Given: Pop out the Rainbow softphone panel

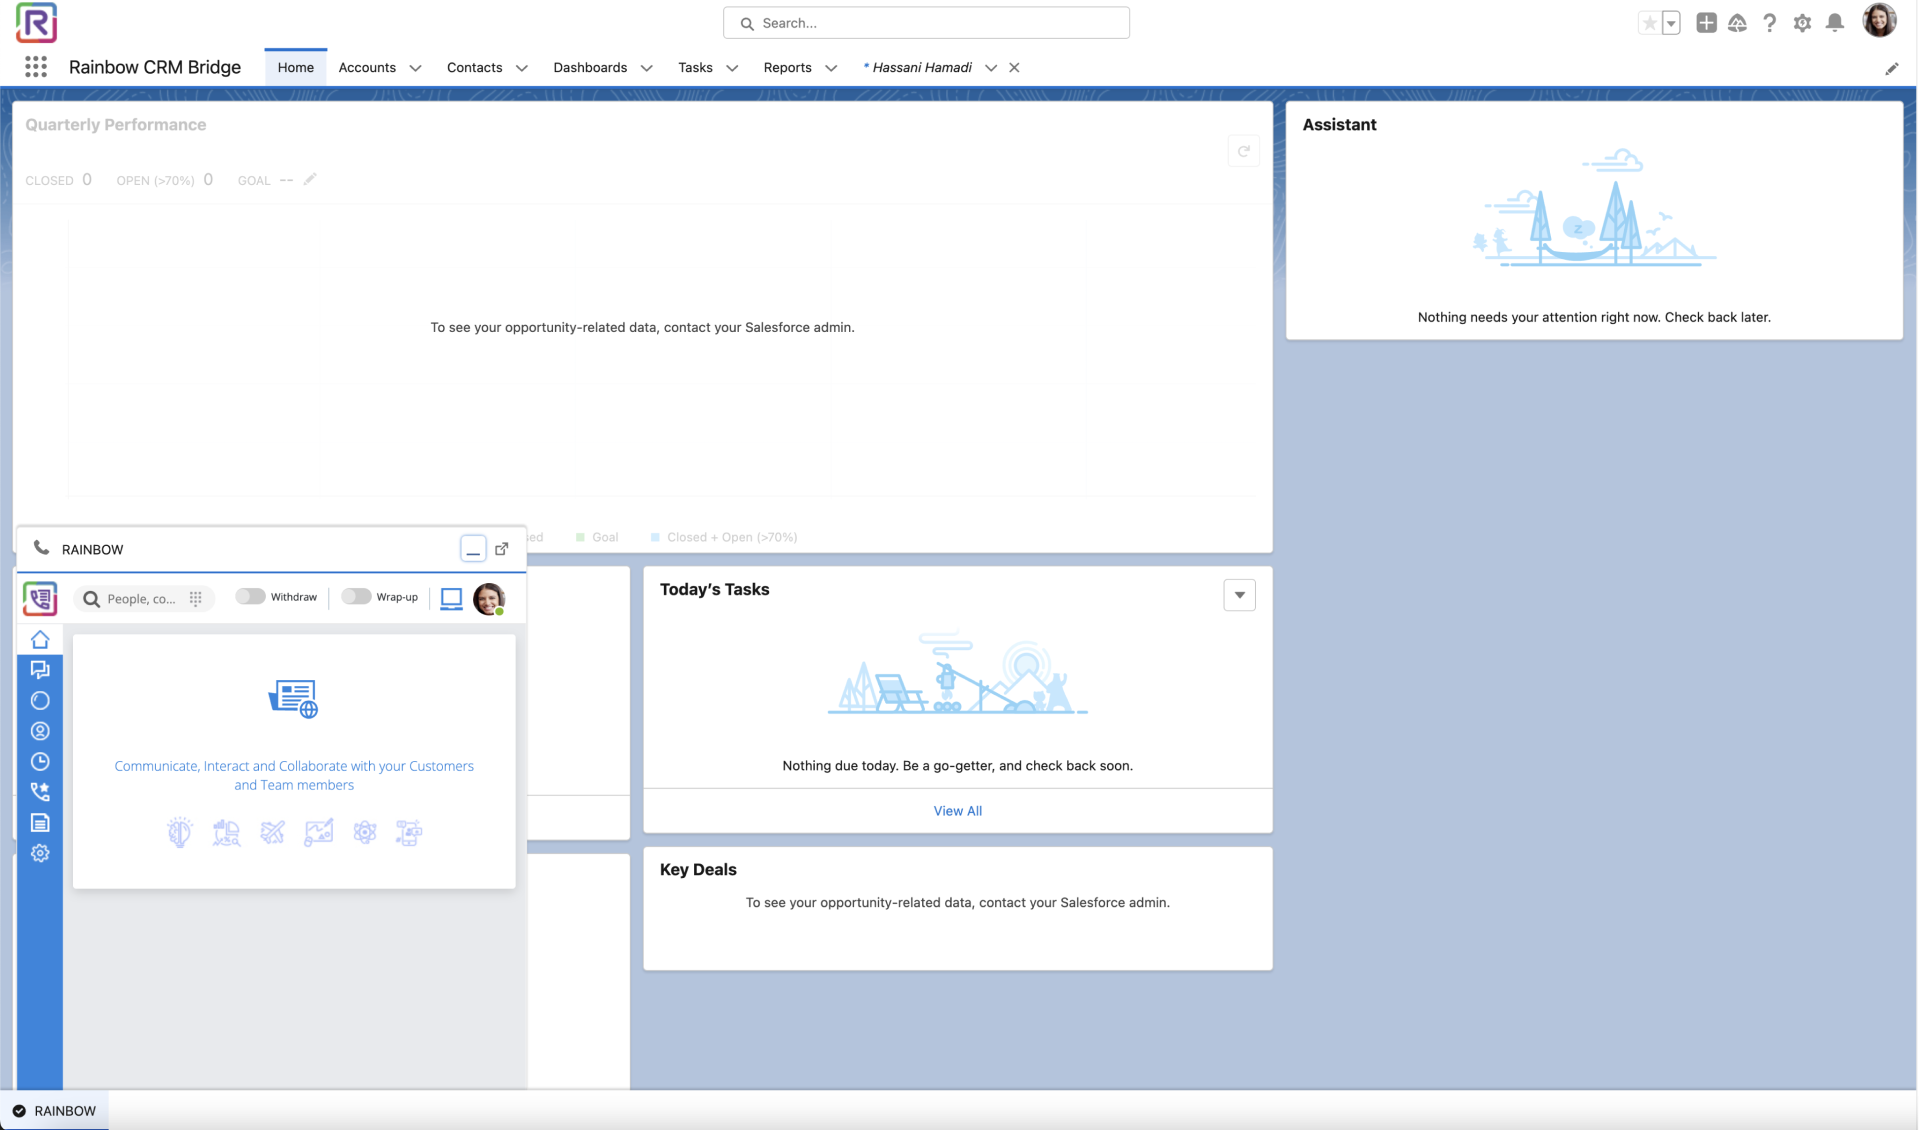Looking at the screenshot, I should click(502, 548).
